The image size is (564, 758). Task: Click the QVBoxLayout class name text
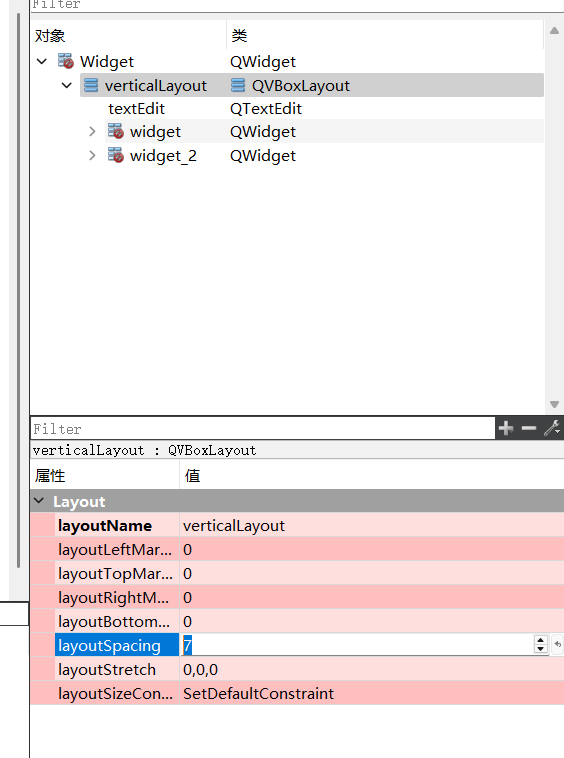point(301,86)
